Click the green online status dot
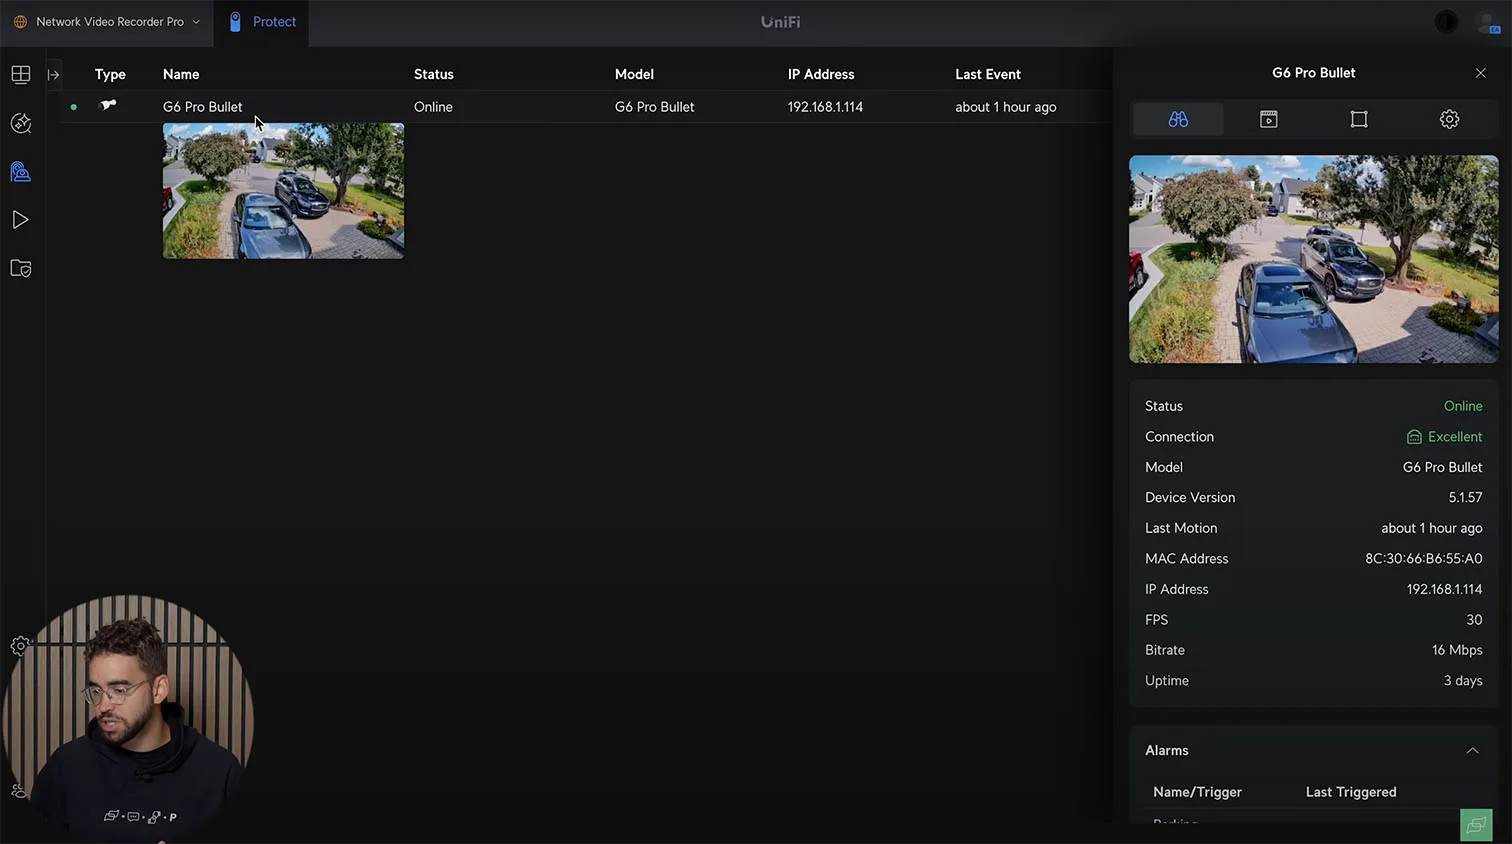This screenshot has width=1512, height=844. (74, 107)
